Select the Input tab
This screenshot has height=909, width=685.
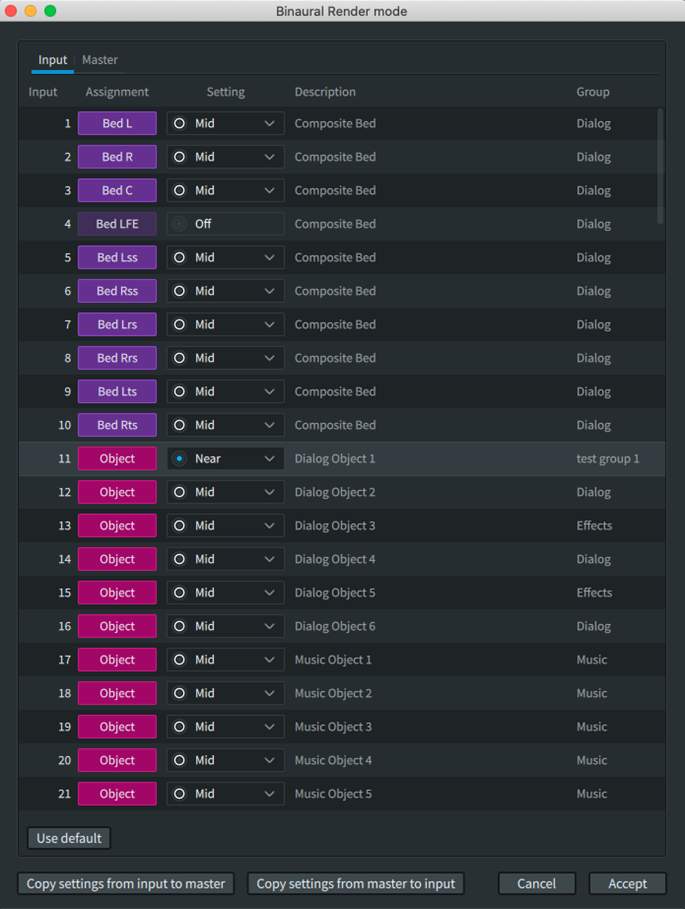point(52,60)
